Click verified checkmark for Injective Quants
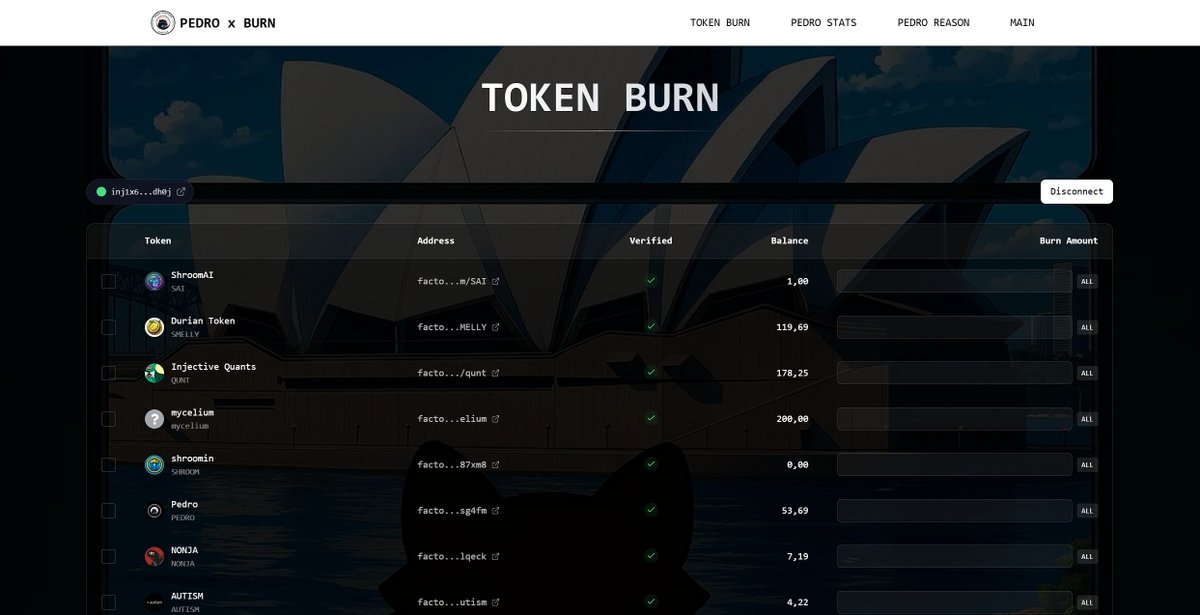Viewport: 1200px width, 615px height. [x=651, y=372]
